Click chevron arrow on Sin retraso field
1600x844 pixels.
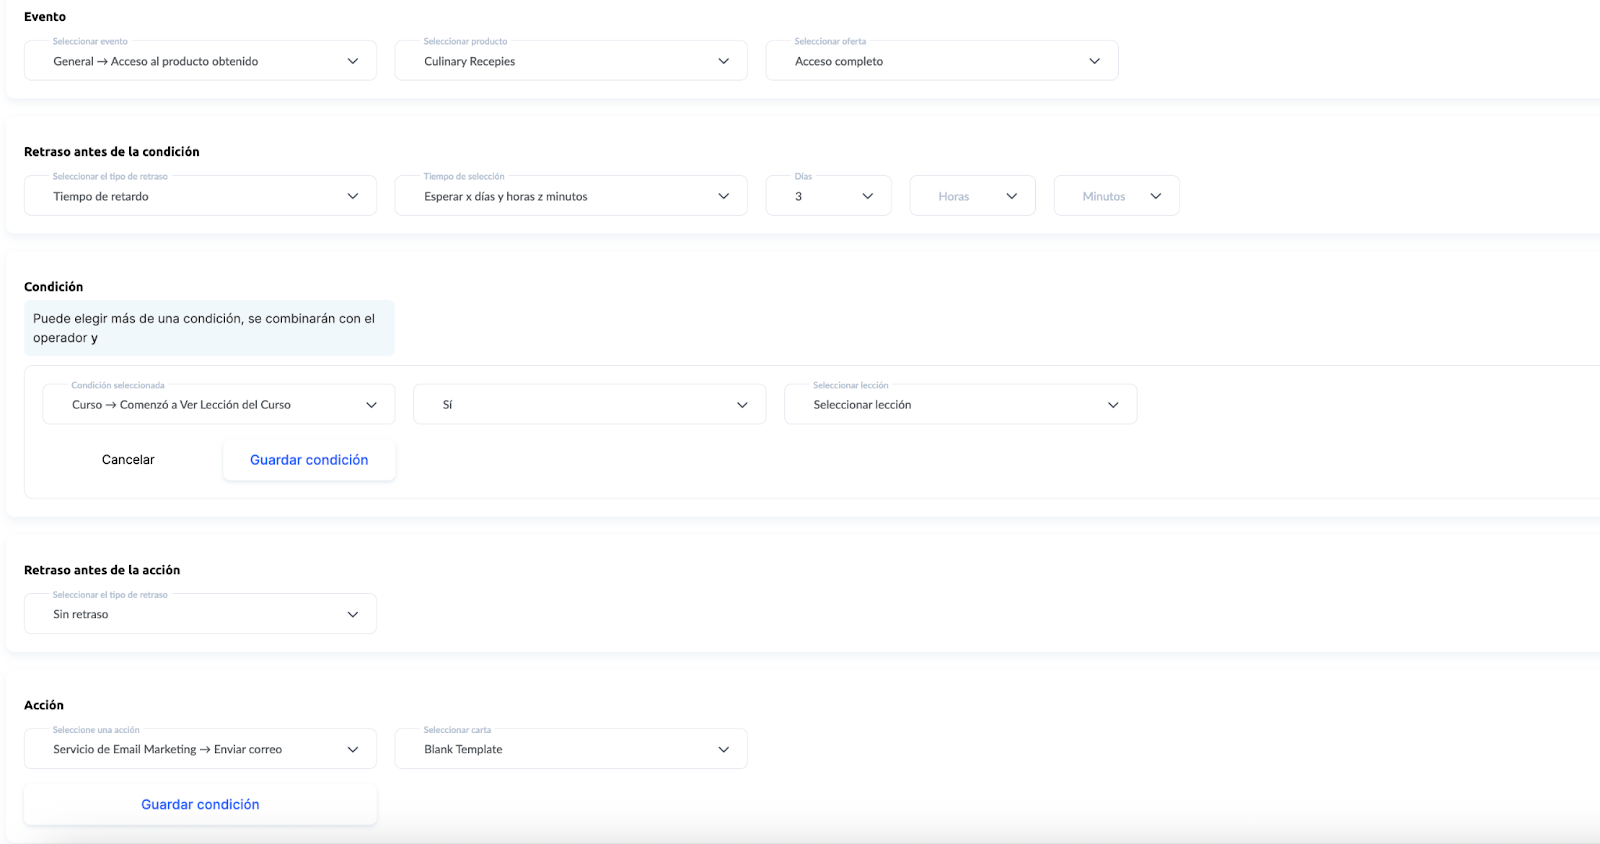[353, 614]
